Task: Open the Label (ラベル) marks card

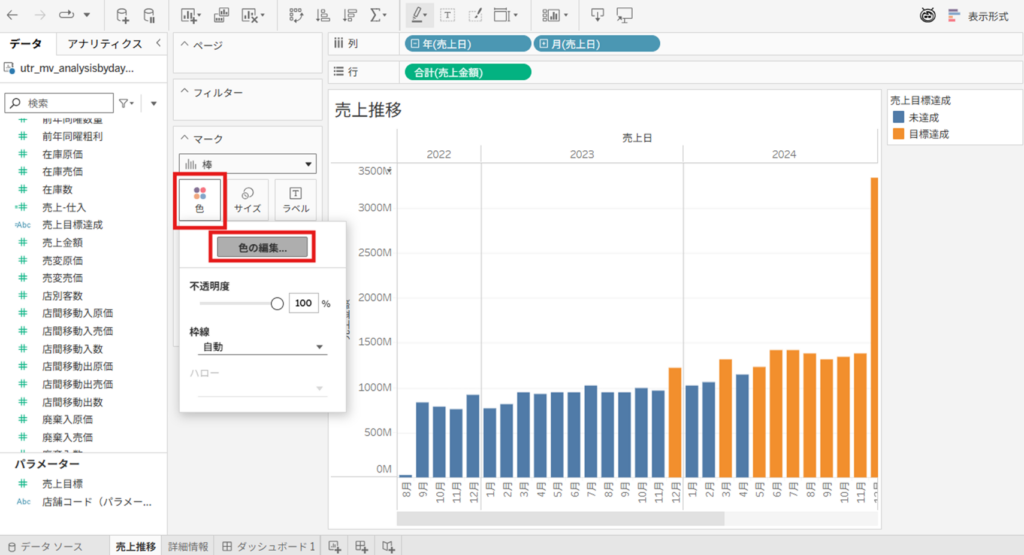Action: [296, 200]
